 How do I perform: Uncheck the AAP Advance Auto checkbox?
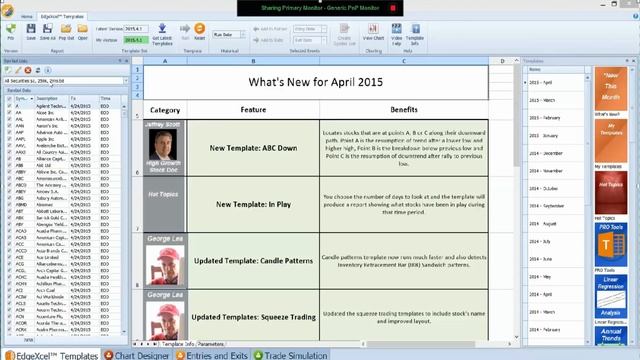point(9,132)
